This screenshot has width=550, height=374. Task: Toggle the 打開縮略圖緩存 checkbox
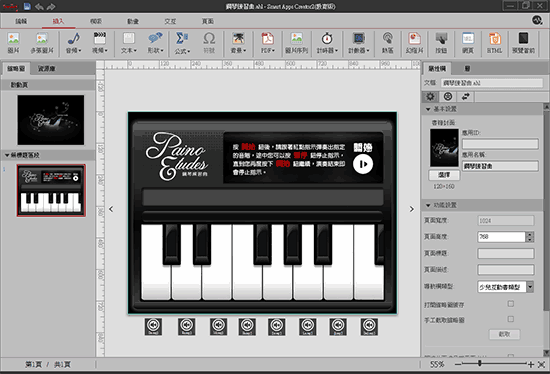[x=511, y=304]
